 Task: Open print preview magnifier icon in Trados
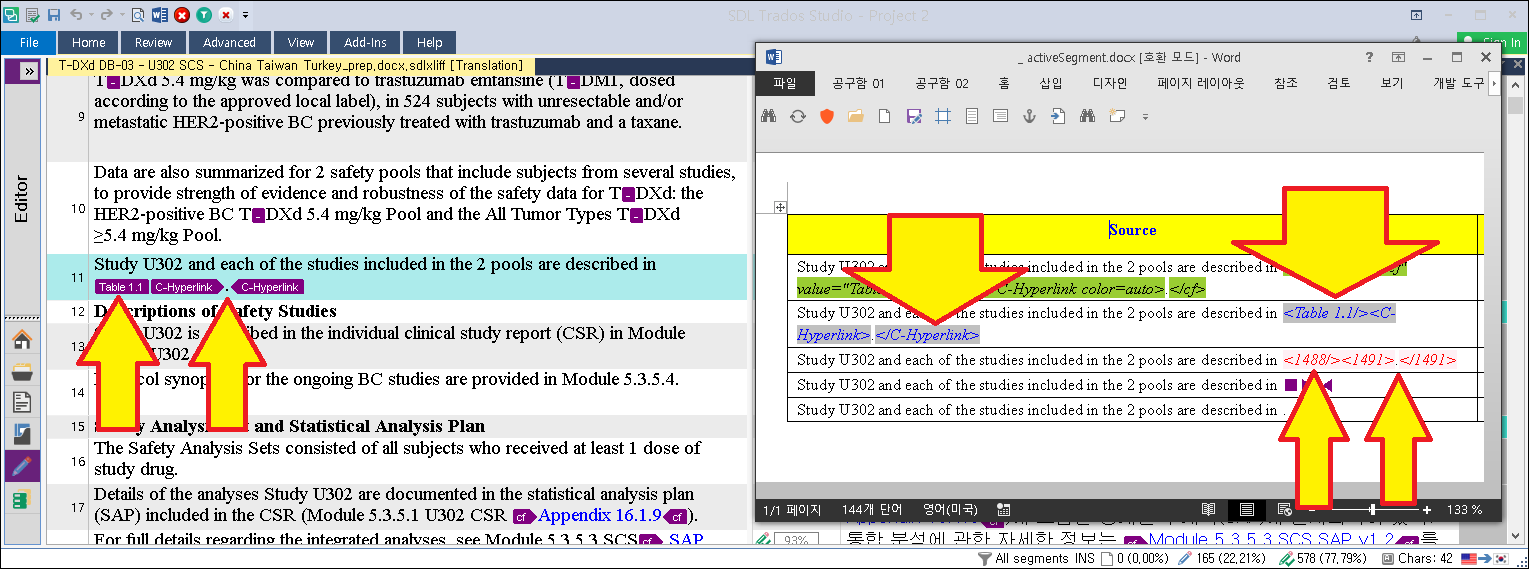(138, 15)
